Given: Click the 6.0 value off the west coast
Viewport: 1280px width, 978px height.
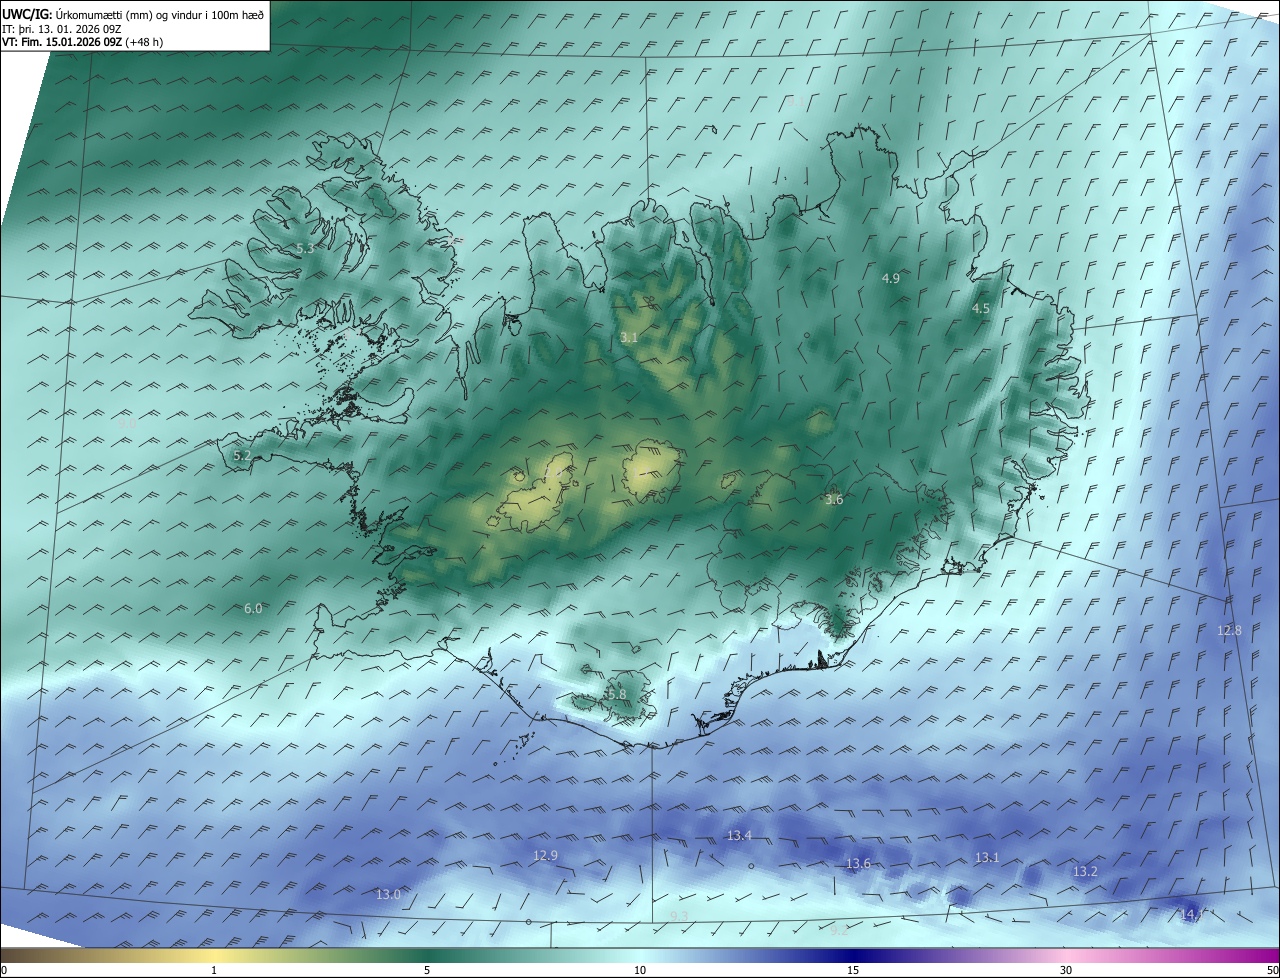Looking at the screenshot, I should click(x=253, y=608).
